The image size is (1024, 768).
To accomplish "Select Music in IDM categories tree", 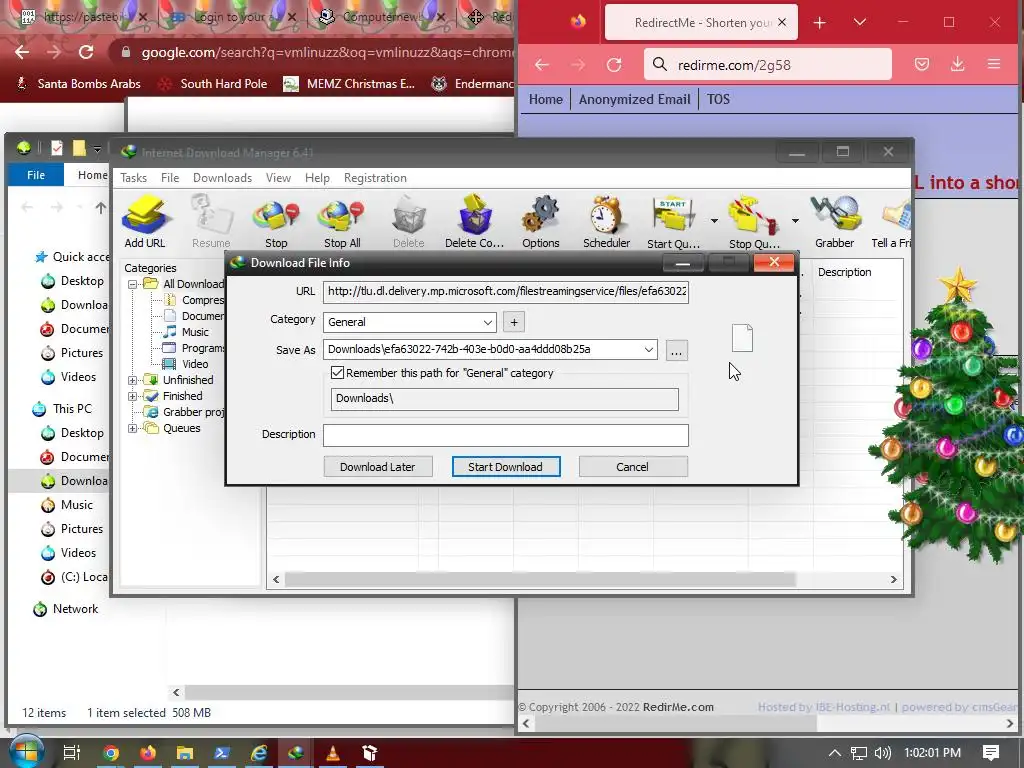I will (x=195, y=332).
